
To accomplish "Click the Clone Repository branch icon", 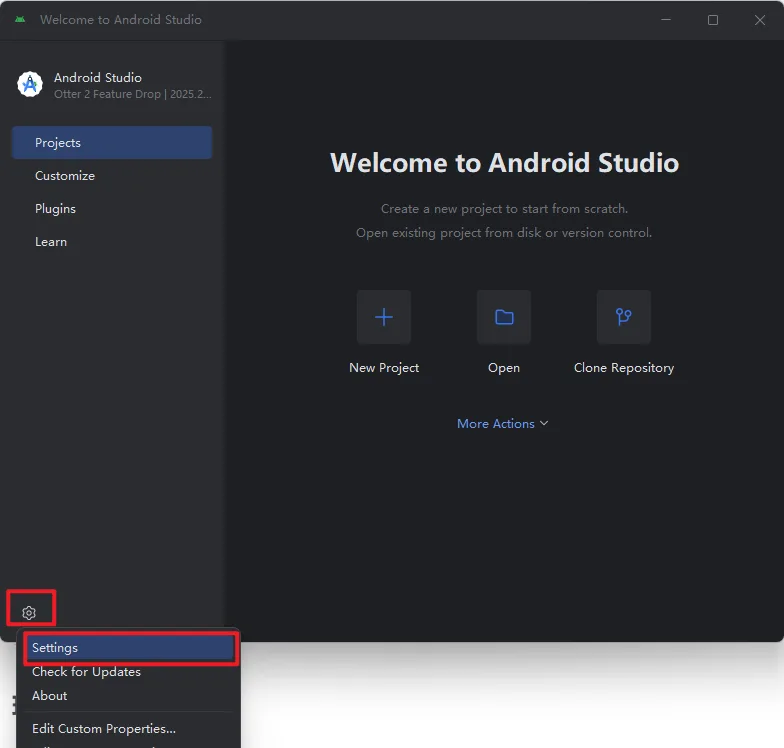I will [x=624, y=317].
